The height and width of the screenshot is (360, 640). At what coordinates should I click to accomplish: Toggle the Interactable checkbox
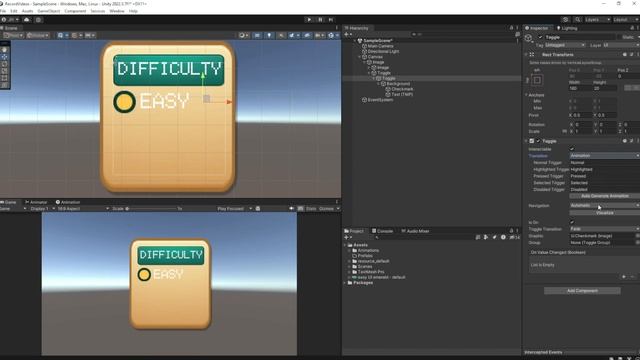click(572, 149)
